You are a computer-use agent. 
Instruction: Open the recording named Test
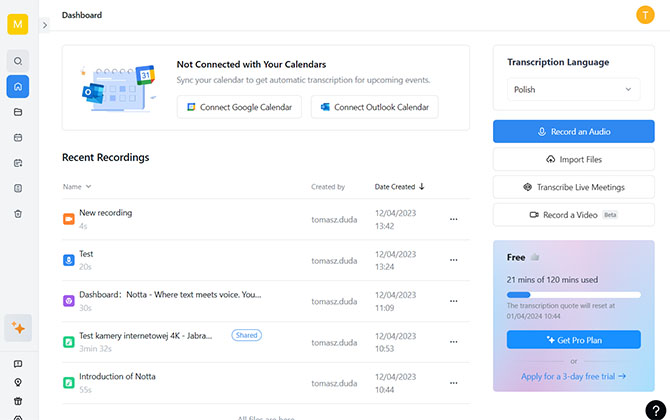(86, 254)
